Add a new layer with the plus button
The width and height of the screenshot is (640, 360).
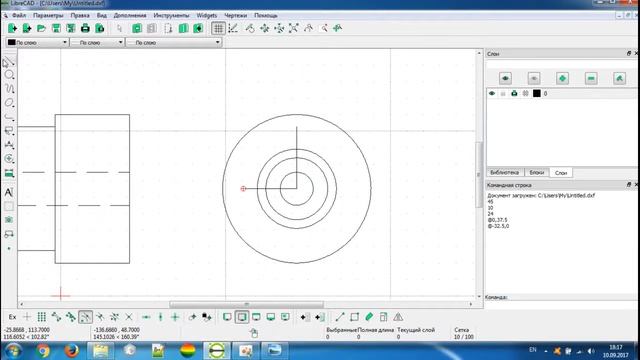coord(562,78)
